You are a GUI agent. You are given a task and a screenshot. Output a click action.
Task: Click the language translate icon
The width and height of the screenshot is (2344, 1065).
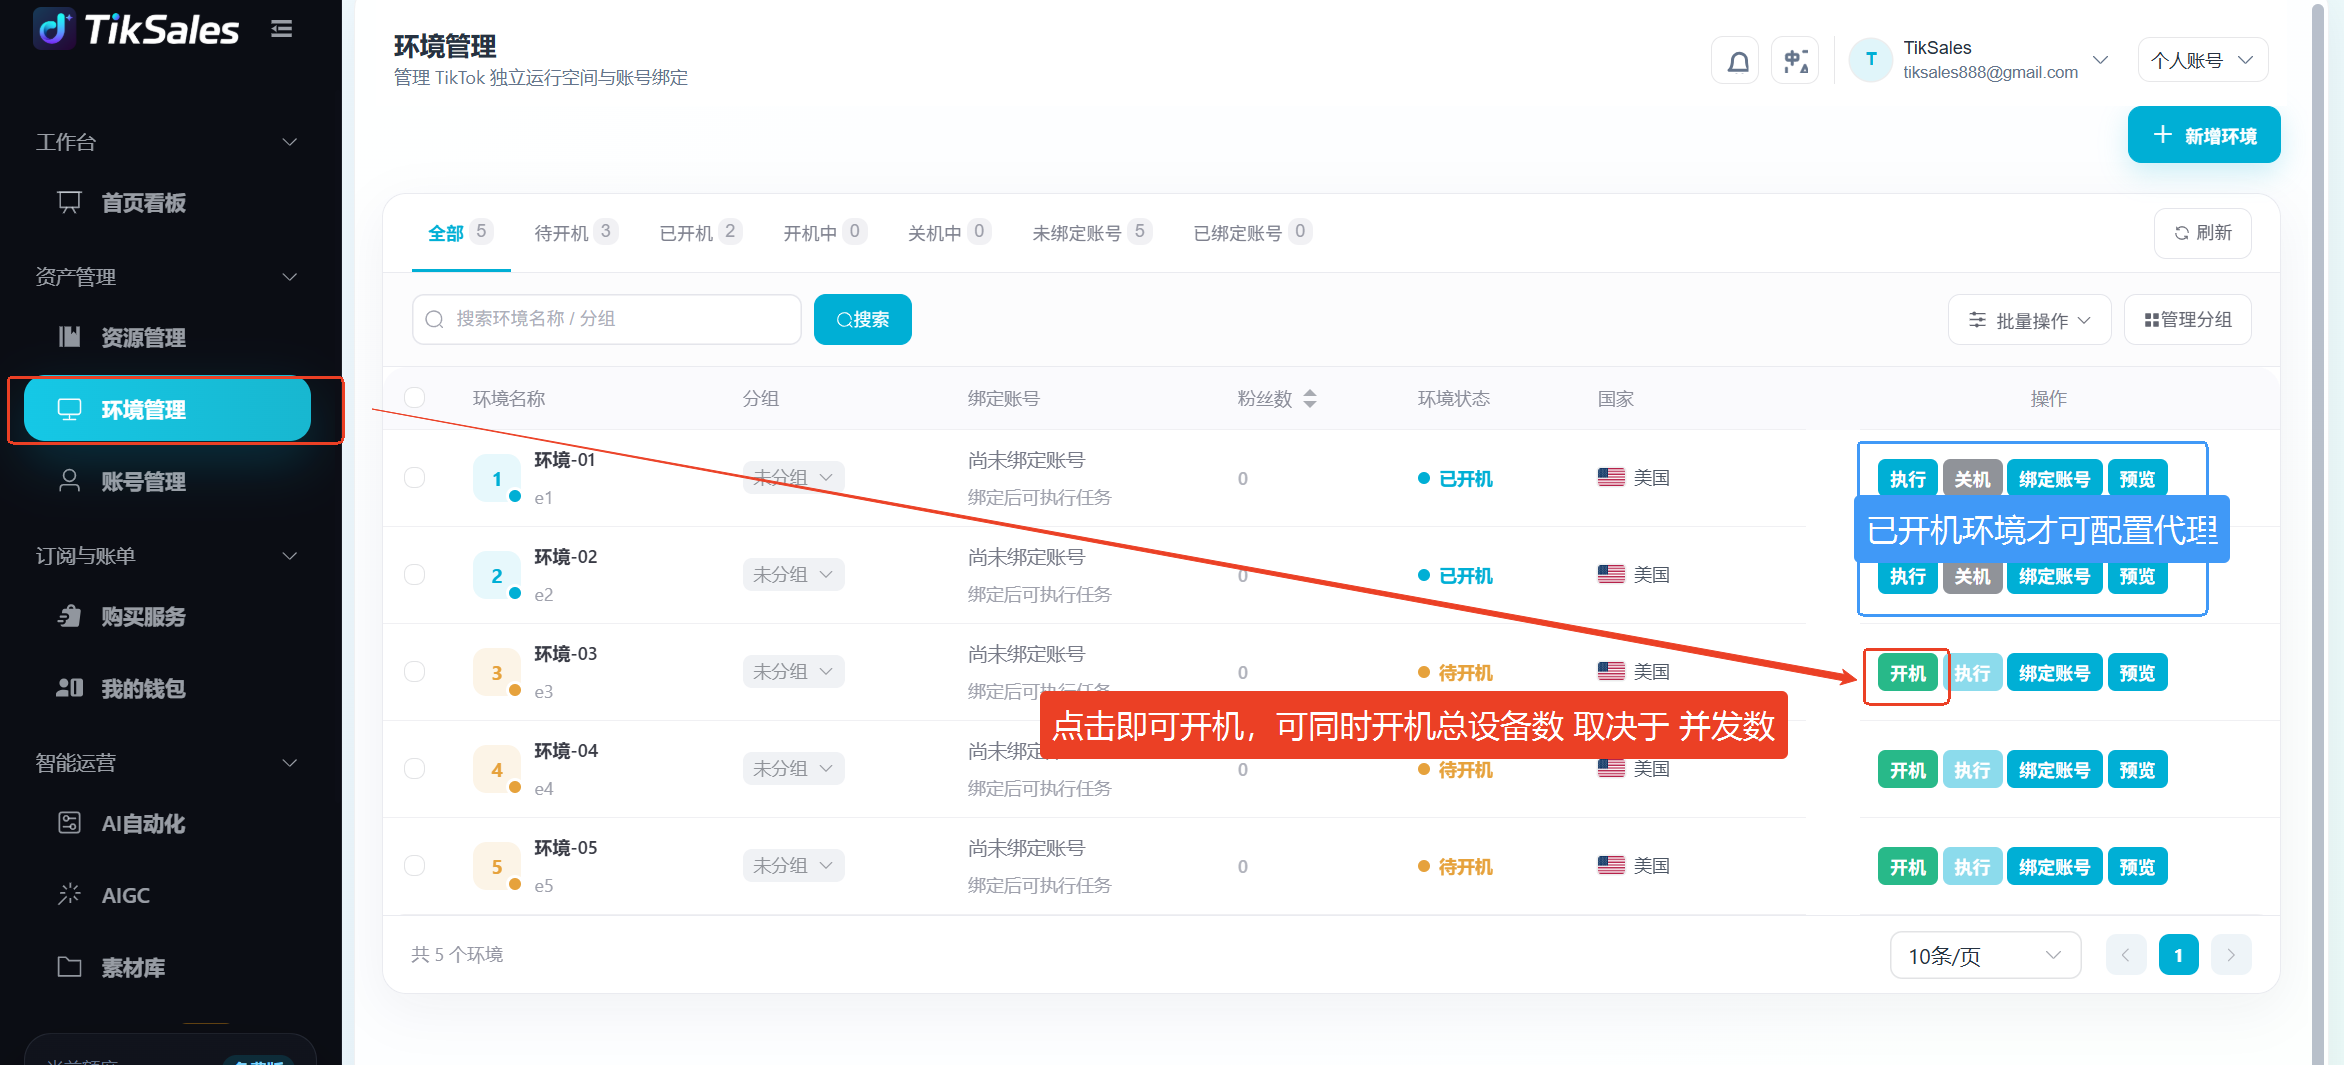point(1796,61)
